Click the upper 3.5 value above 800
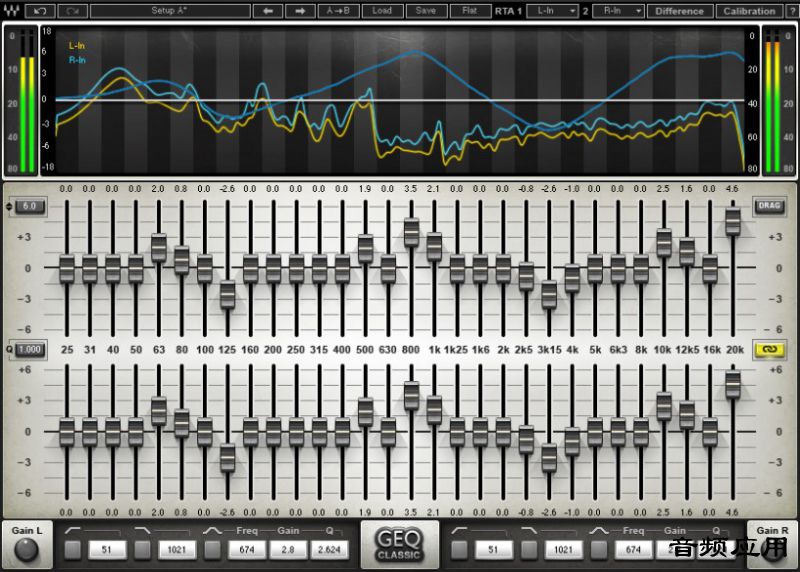Screen dimensions: 800x572 411,189
